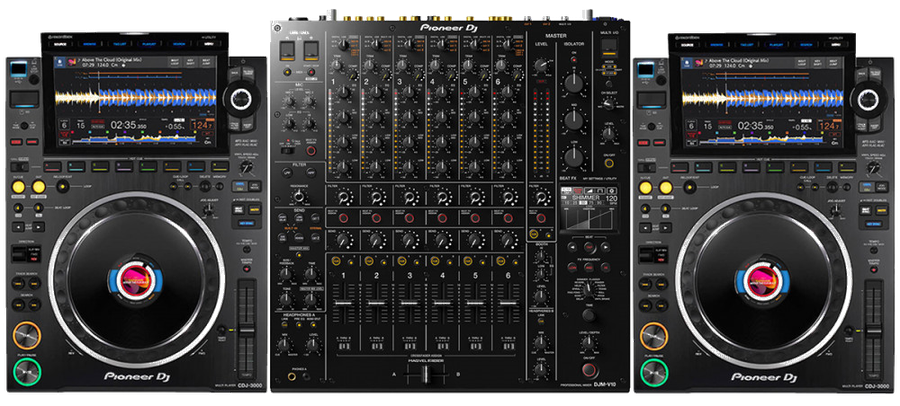Open SEARCH tab on right deck screen
This screenshot has height=406, width=900.
806,43
